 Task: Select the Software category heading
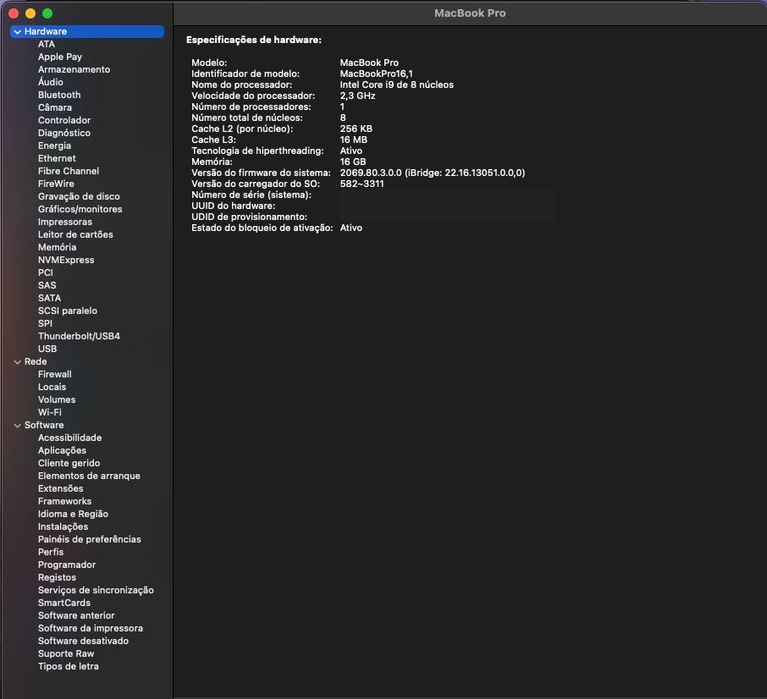pyautogui.click(x=44, y=425)
